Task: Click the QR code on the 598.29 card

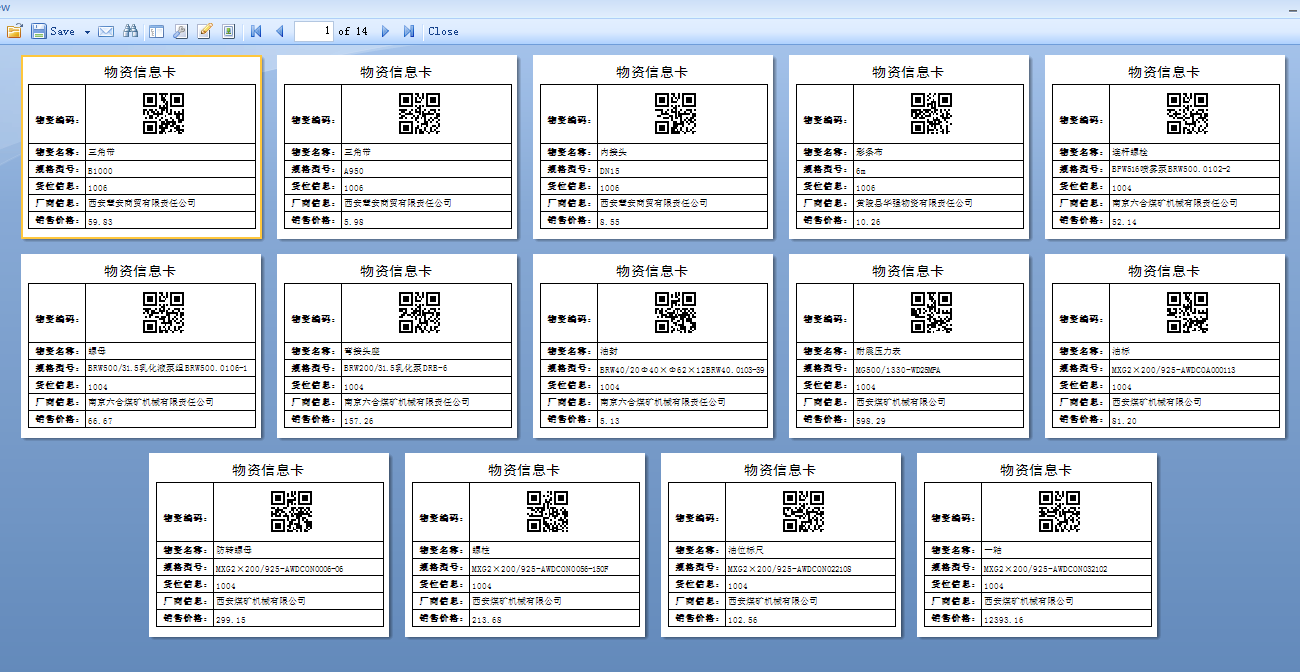Action: 931,312
